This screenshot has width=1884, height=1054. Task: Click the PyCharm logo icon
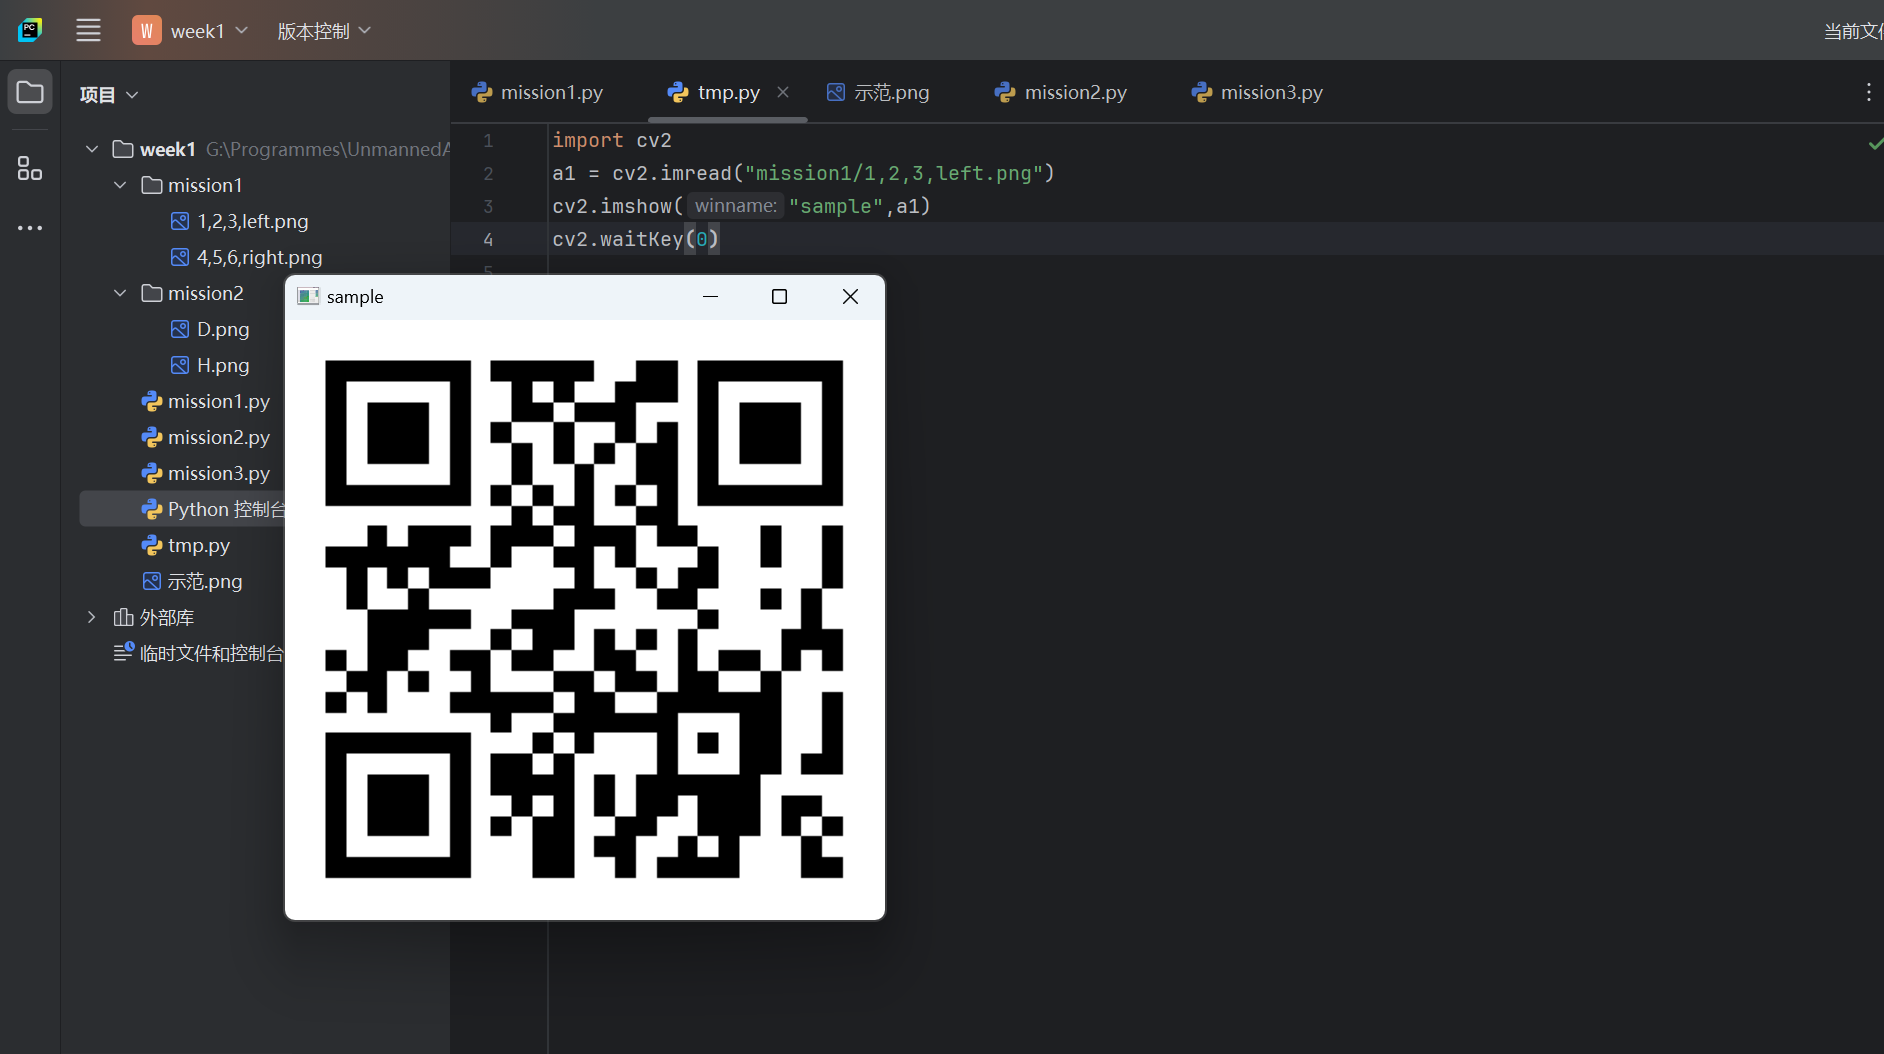30,30
